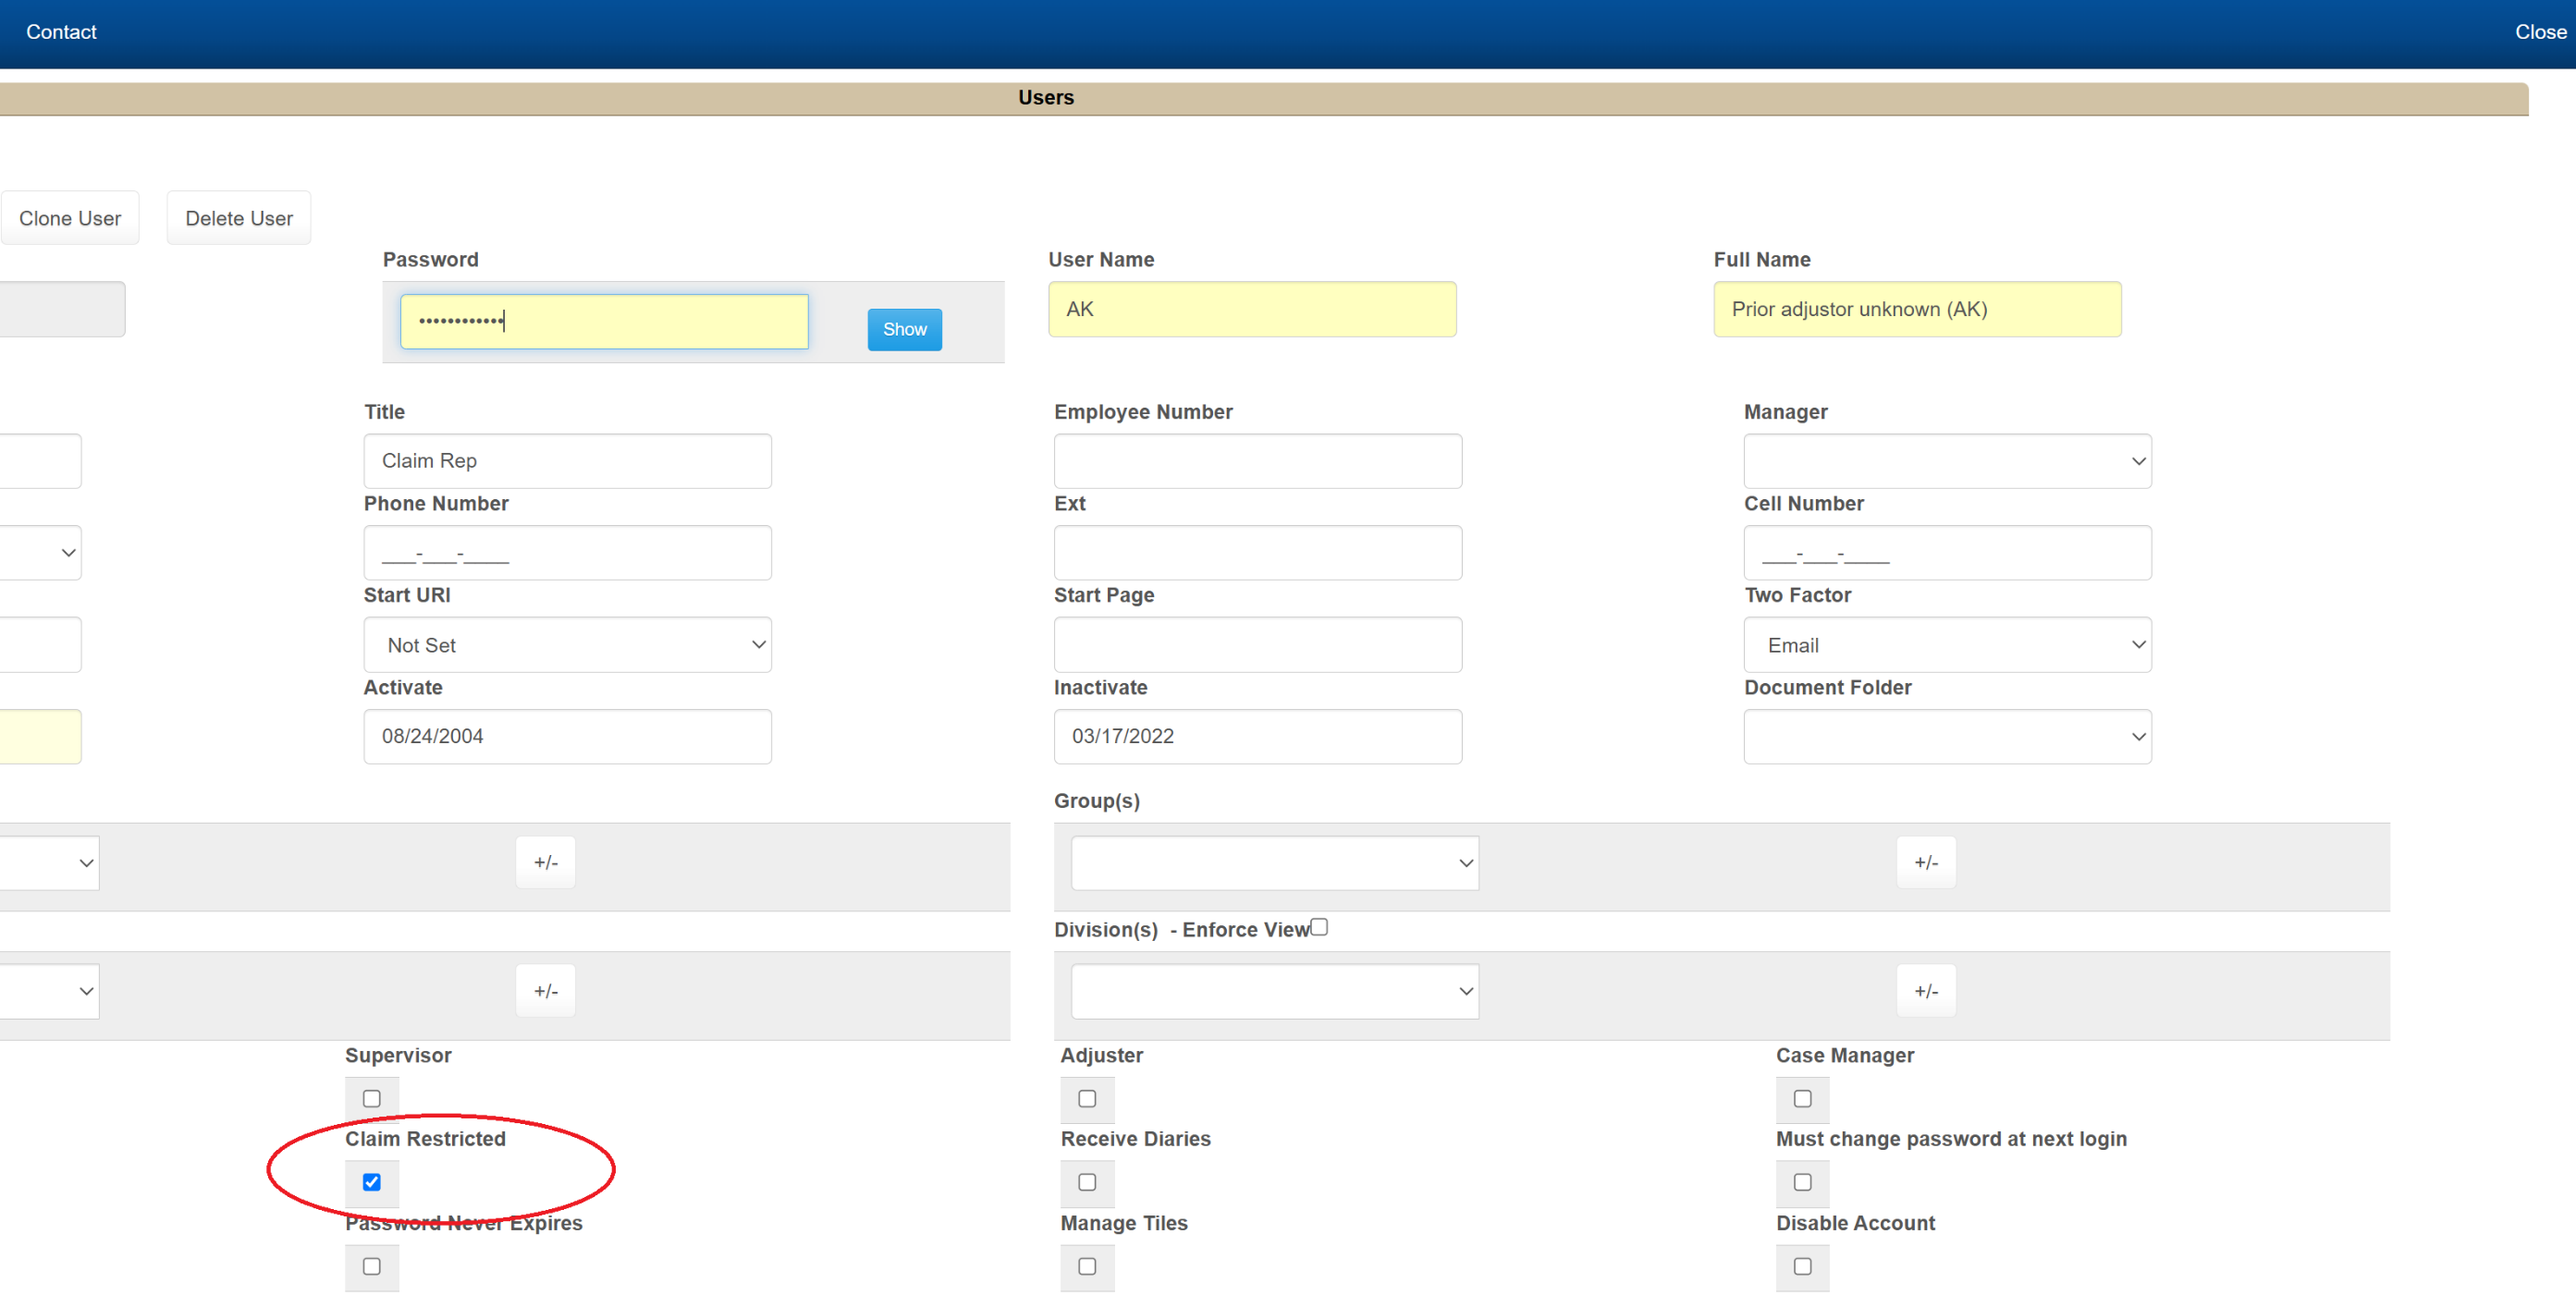This screenshot has width=2576, height=1295.
Task: Open the Contact menu item
Action: coord(61,32)
